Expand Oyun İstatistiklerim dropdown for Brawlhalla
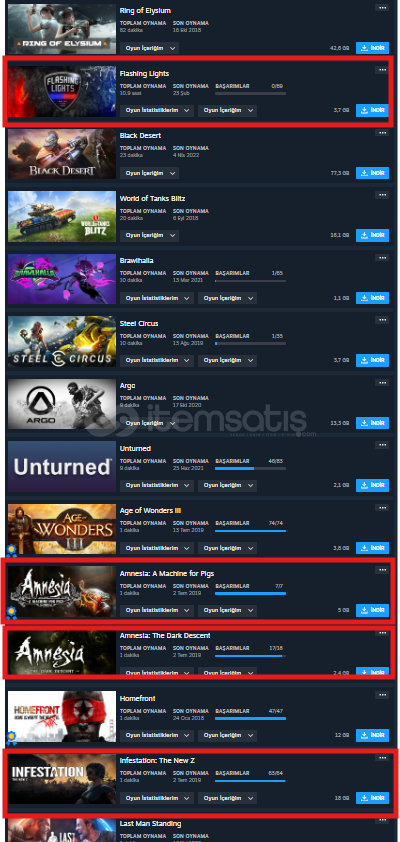This screenshot has width=400, height=842. click(157, 298)
